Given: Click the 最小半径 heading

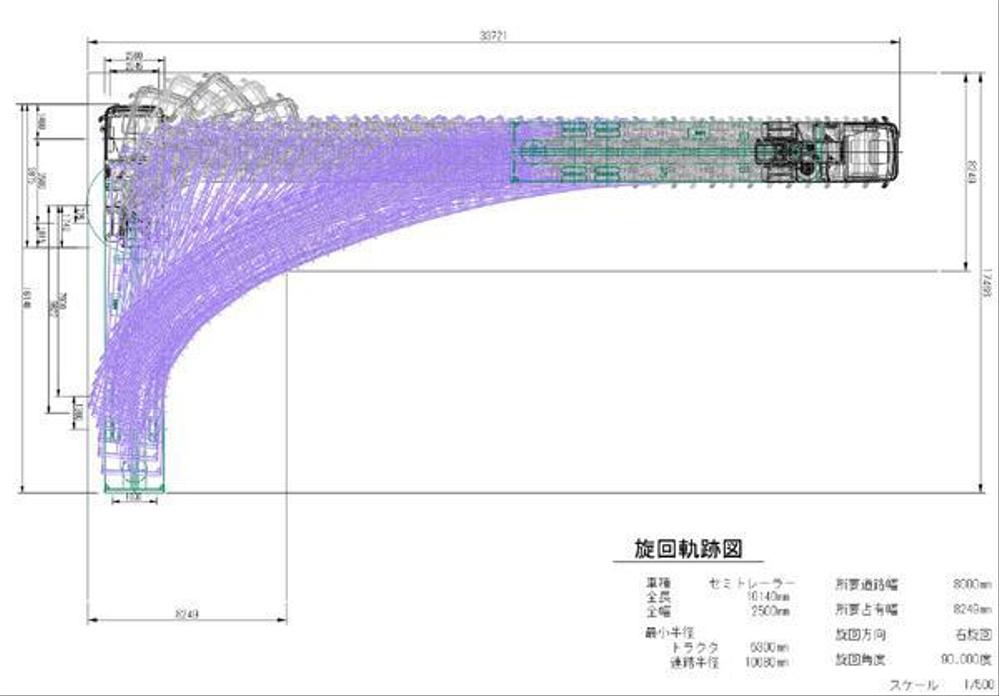Looking at the screenshot, I should (x=670, y=633).
